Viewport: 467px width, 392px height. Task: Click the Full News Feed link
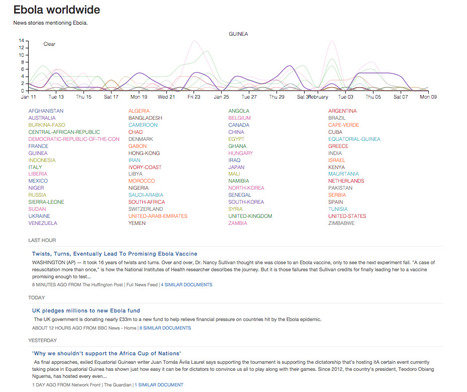pos(142,285)
